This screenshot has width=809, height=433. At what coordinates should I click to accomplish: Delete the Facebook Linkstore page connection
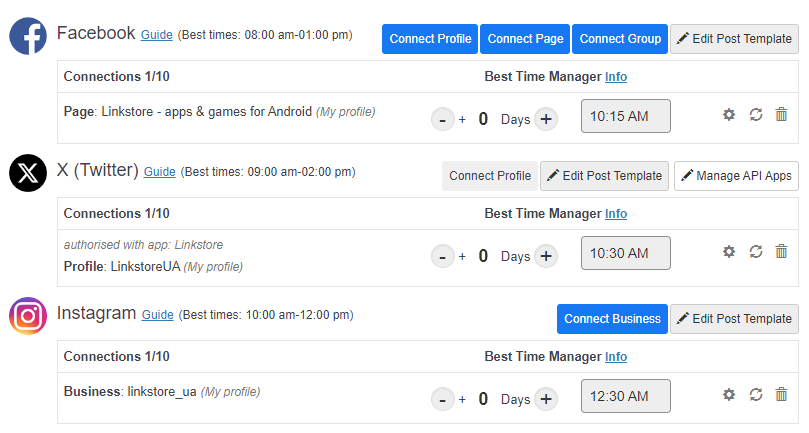(782, 115)
